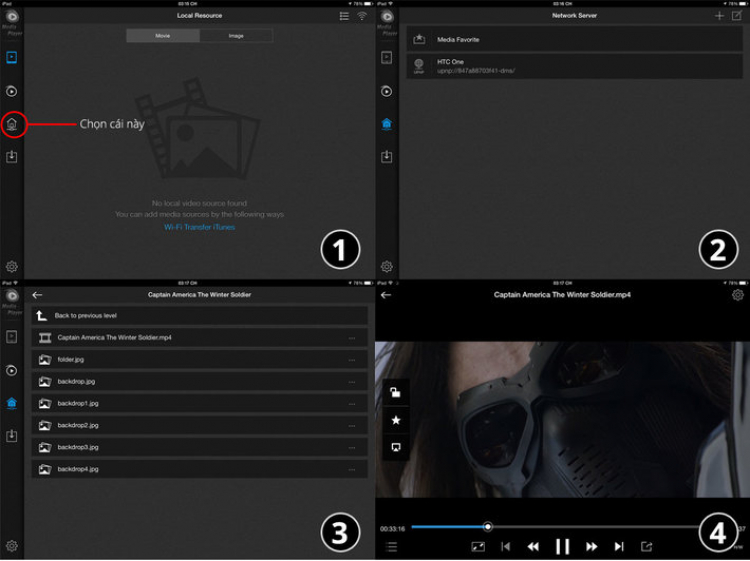Play Captain America The Winter Soldier.mp4 file
This screenshot has width=750, height=561.
(199, 338)
